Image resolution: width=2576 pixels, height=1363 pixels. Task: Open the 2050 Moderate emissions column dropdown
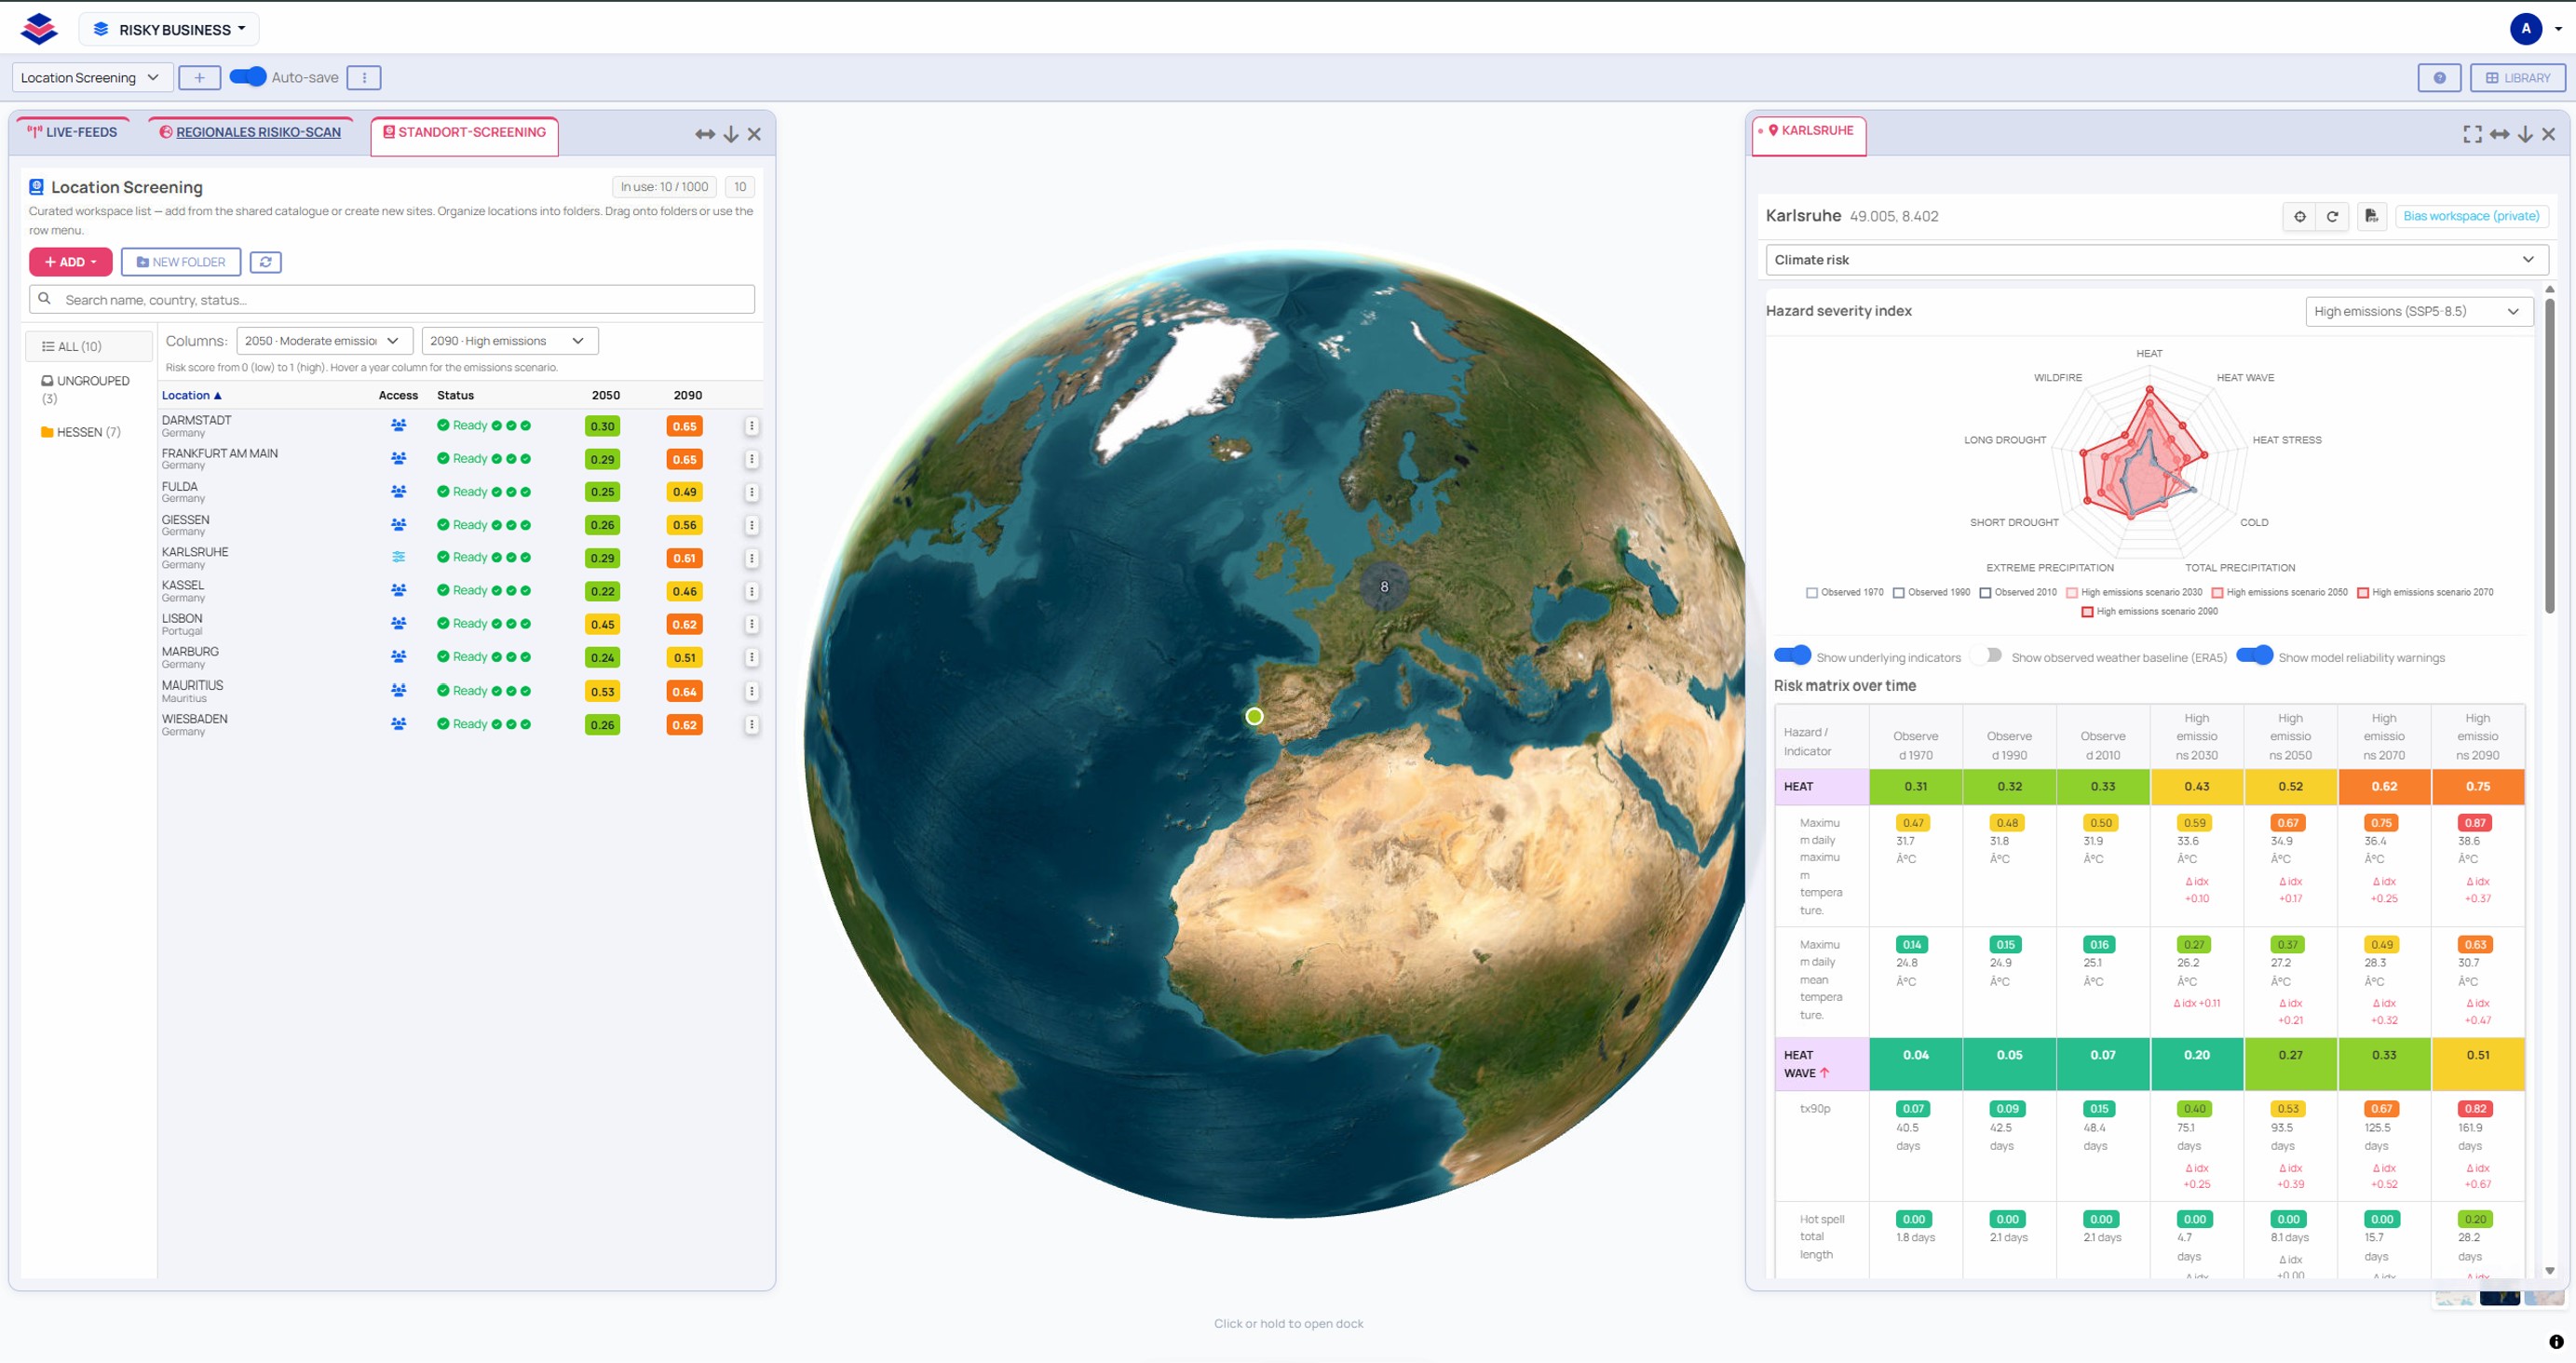324,341
